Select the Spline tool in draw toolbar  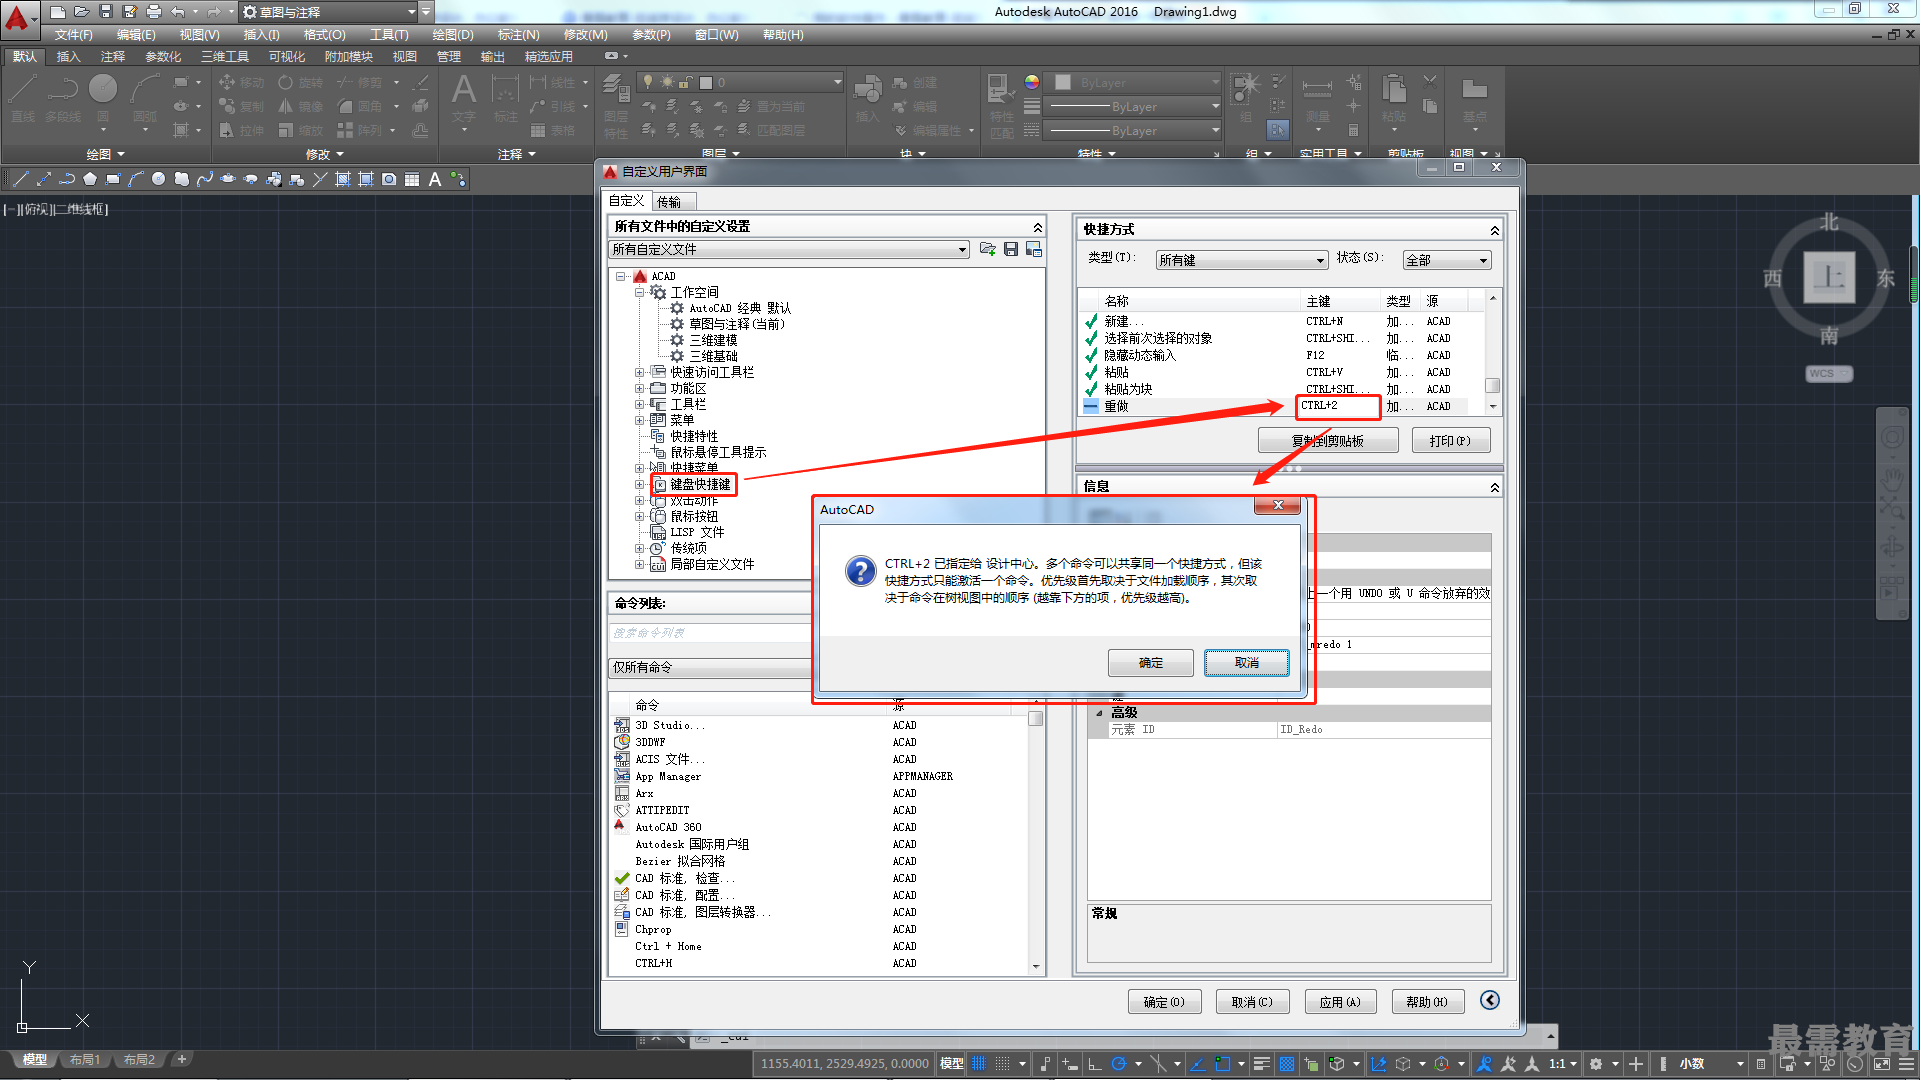point(204,179)
